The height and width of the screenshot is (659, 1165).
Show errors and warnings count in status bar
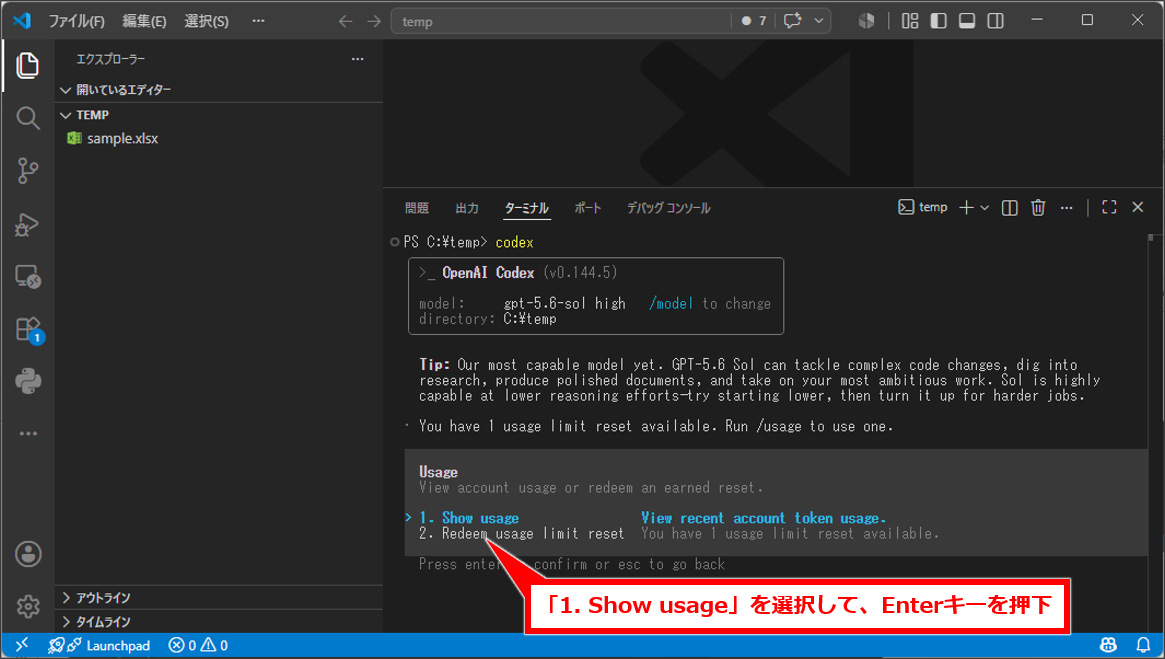coord(198,645)
